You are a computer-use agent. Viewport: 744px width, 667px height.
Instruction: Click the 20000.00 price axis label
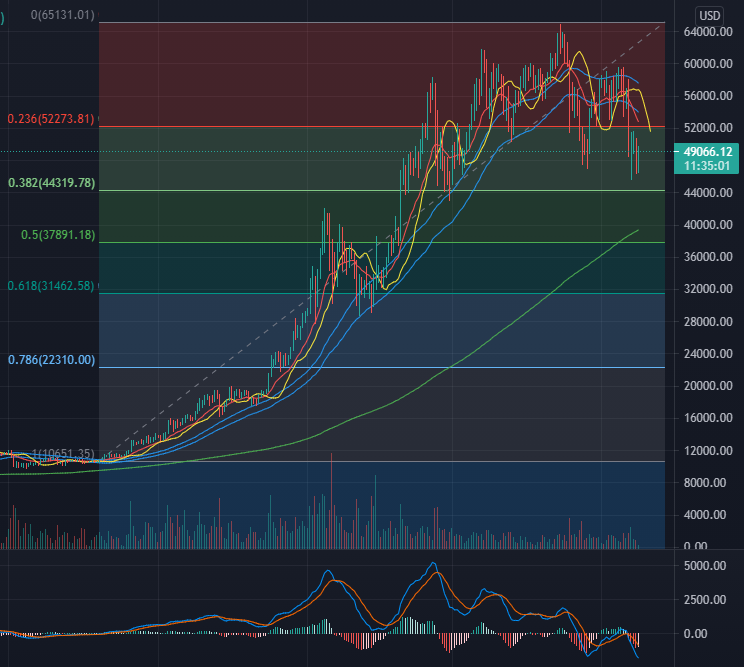click(x=707, y=386)
